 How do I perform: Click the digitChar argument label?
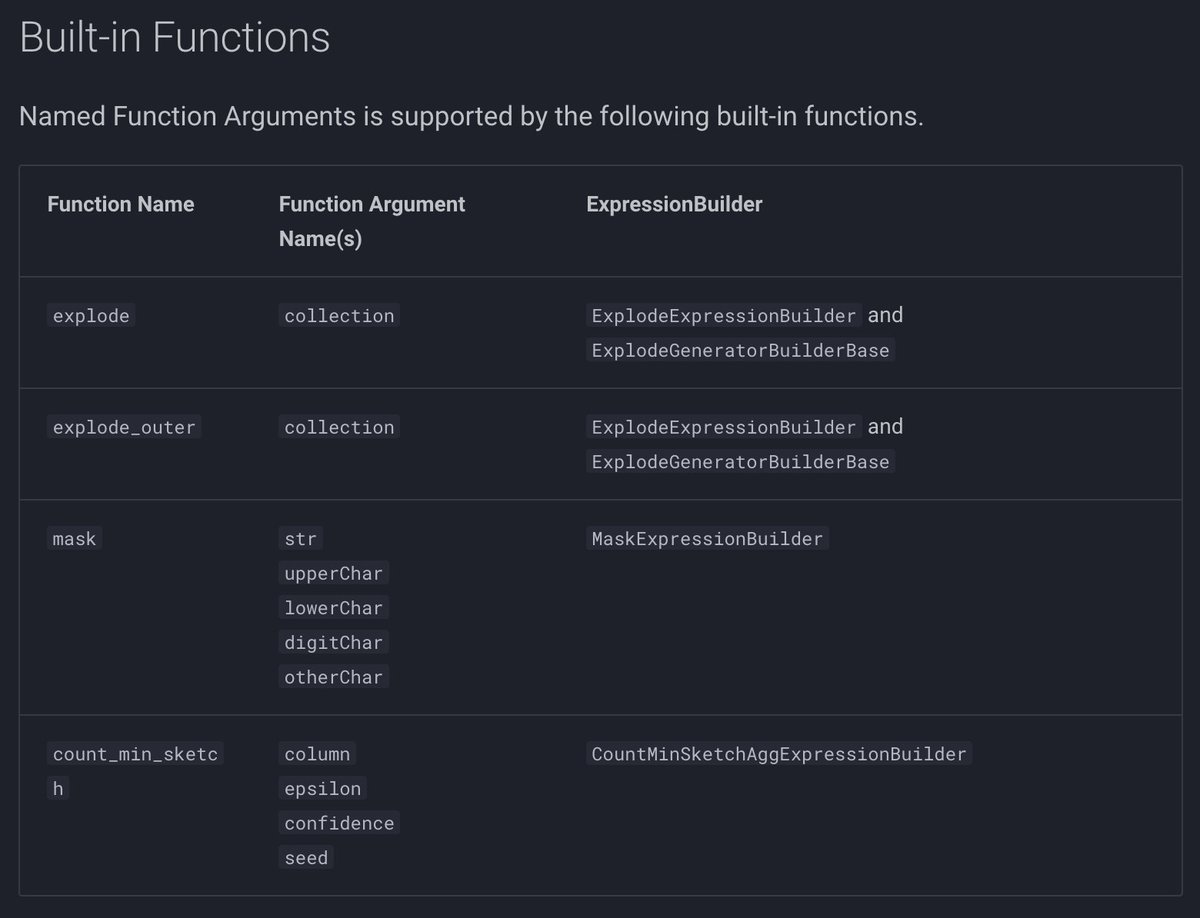334,643
